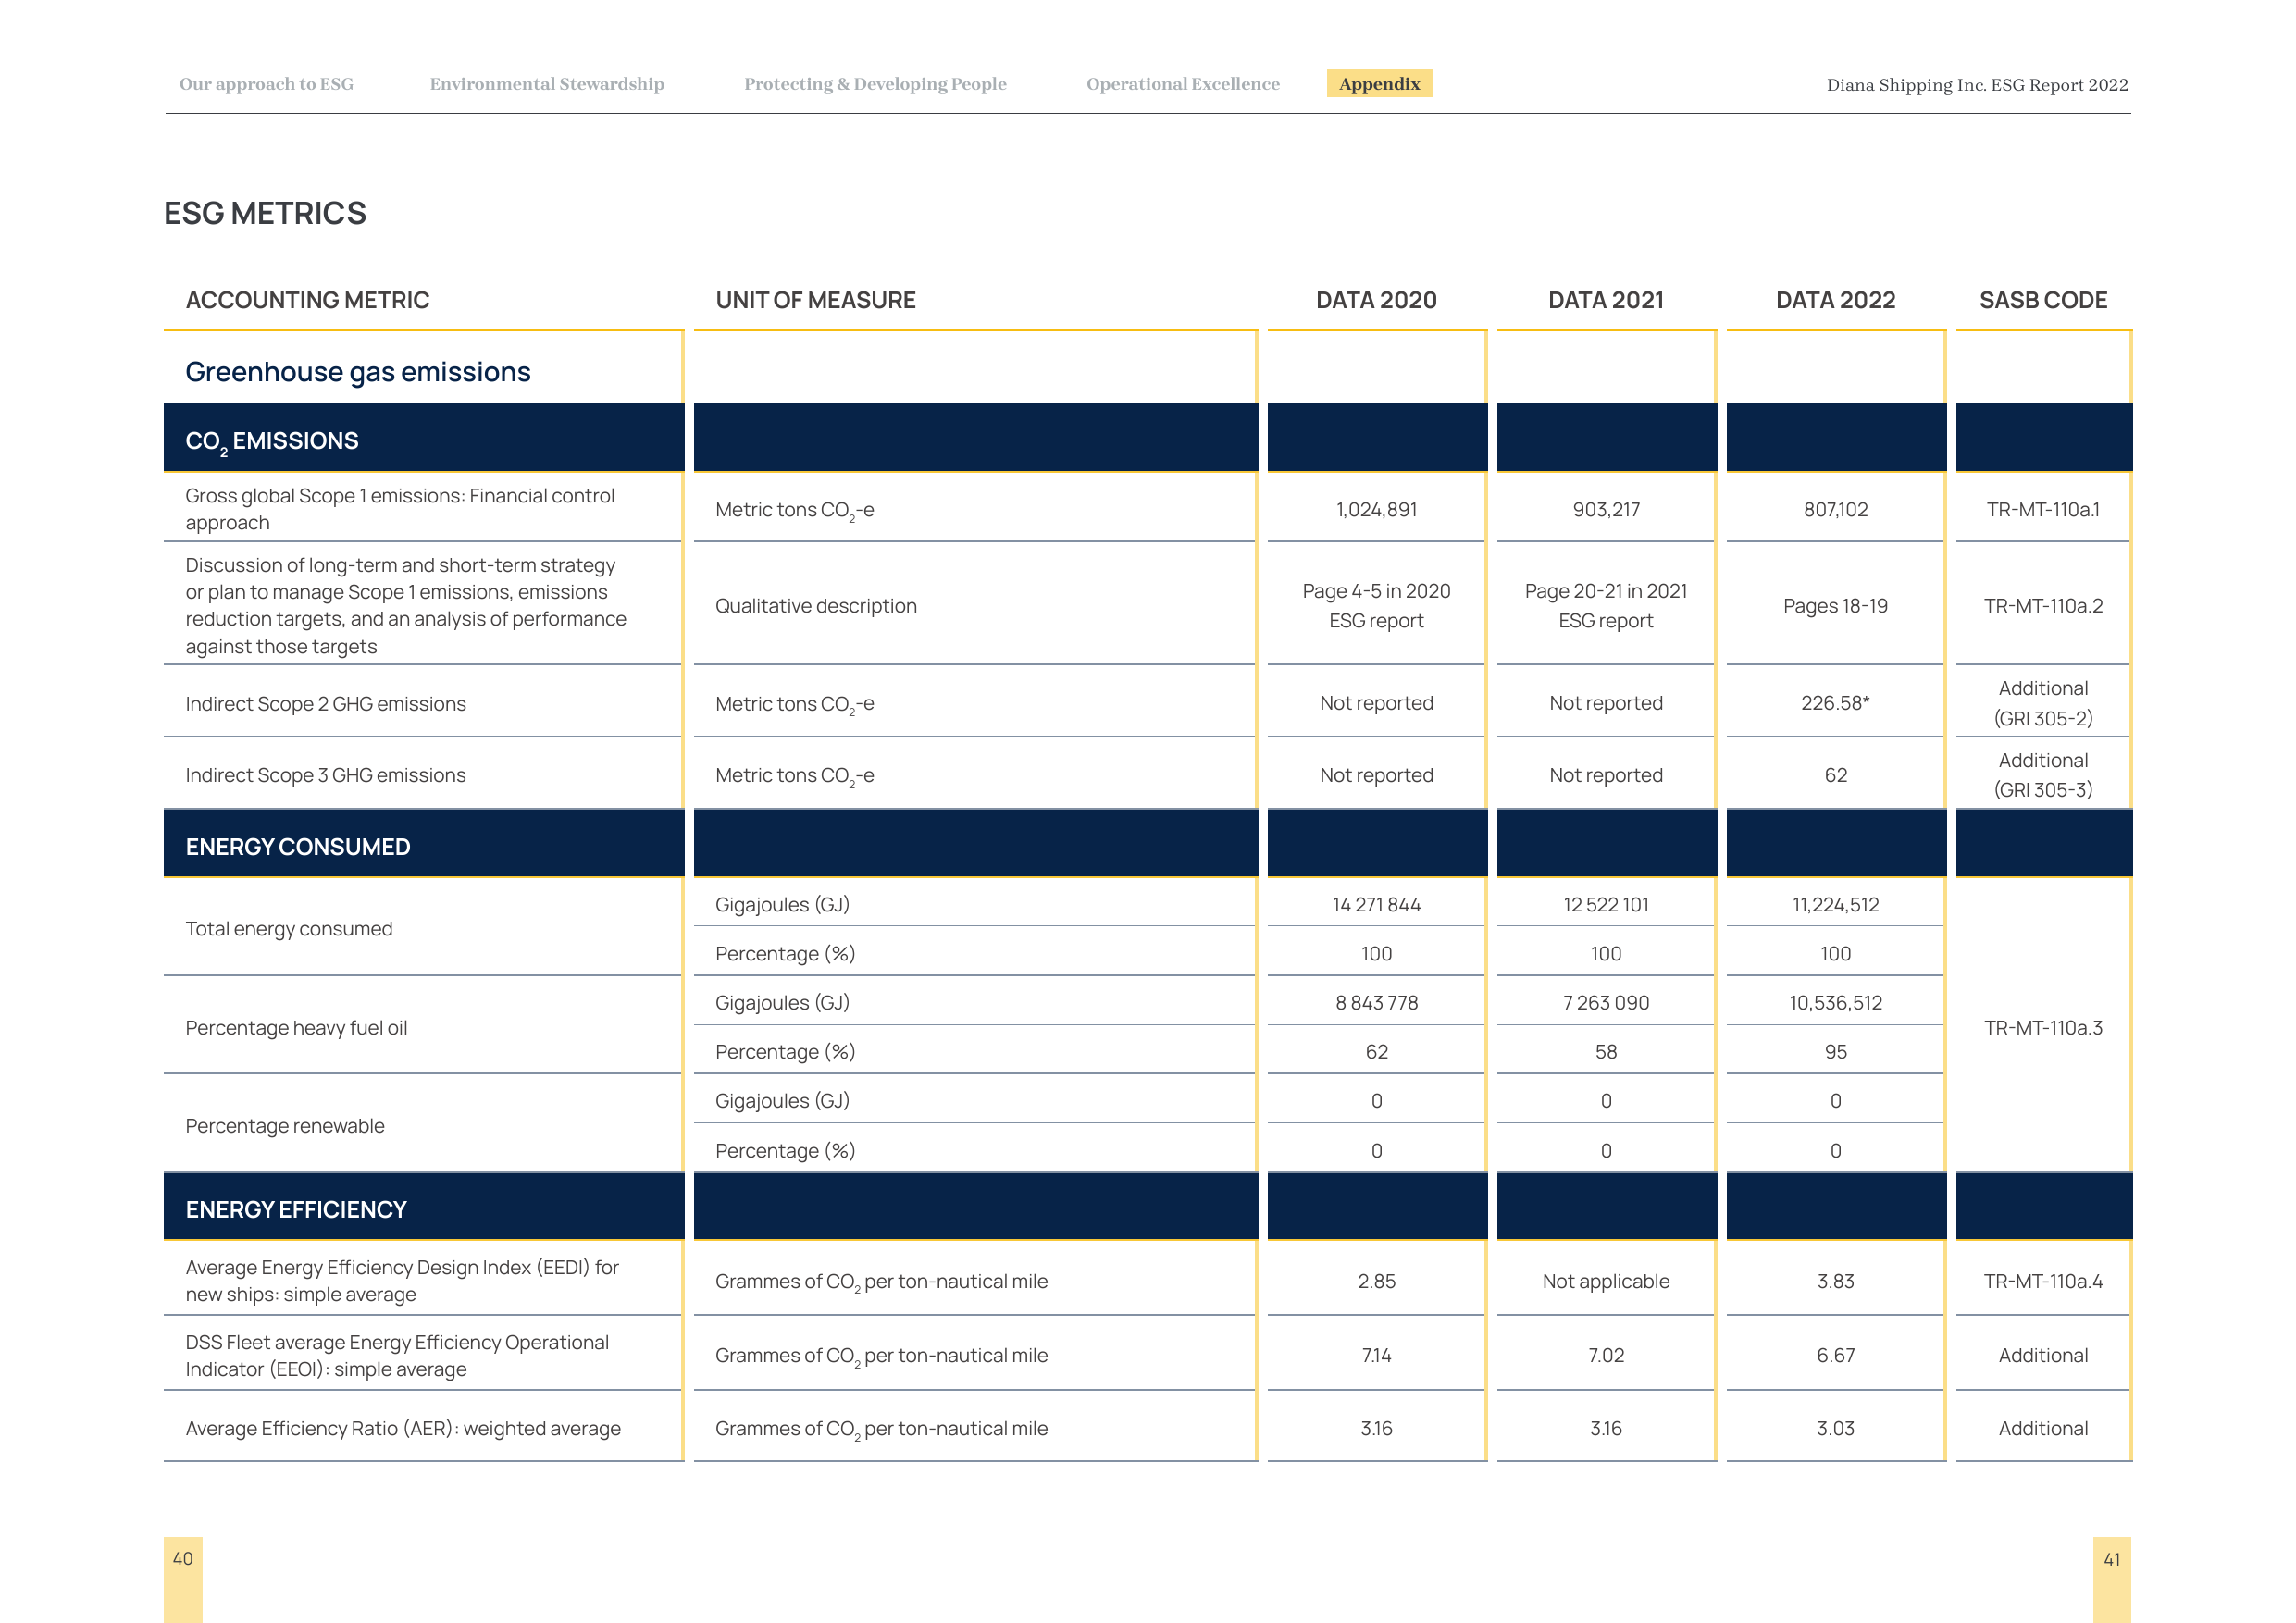Click 'Diana Shipping Inc. ESG Report 2022' header
Image resolution: width=2296 pixels, height=1623 pixels.
[1977, 85]
